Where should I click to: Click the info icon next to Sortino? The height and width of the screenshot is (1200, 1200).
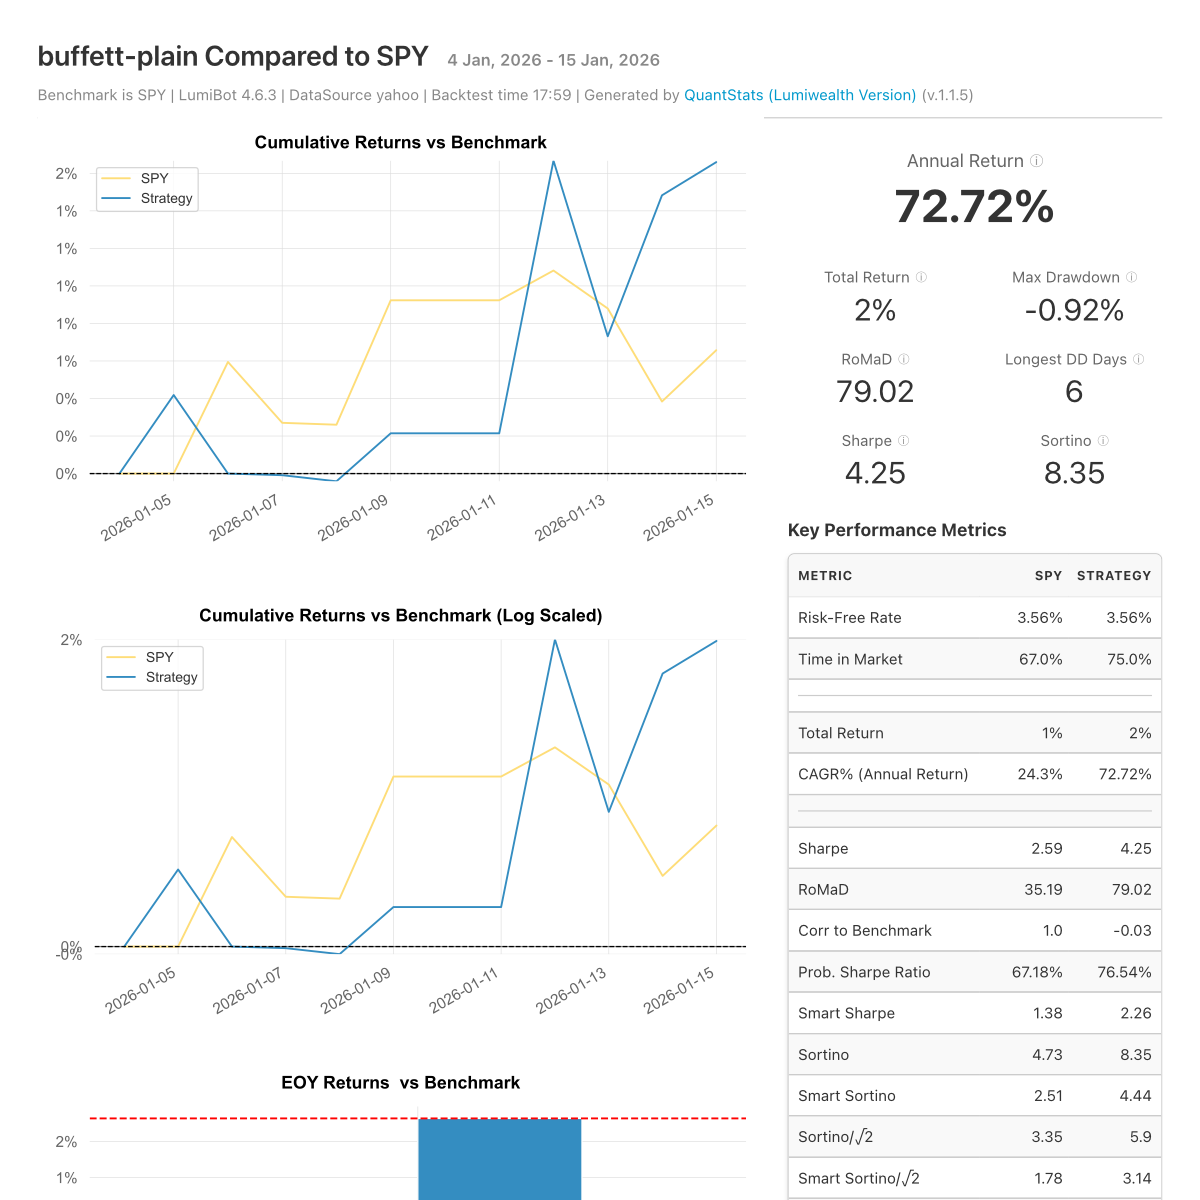1103,441
